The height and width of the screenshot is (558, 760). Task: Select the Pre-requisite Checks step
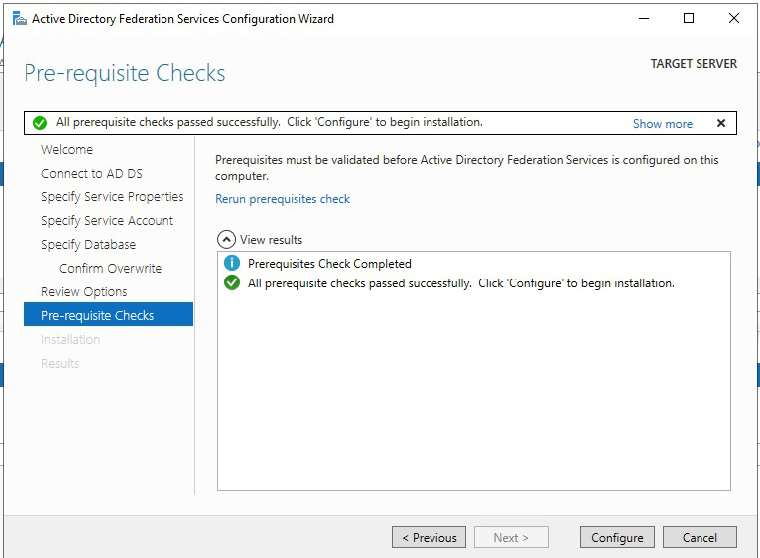click(x=109, y=314)
